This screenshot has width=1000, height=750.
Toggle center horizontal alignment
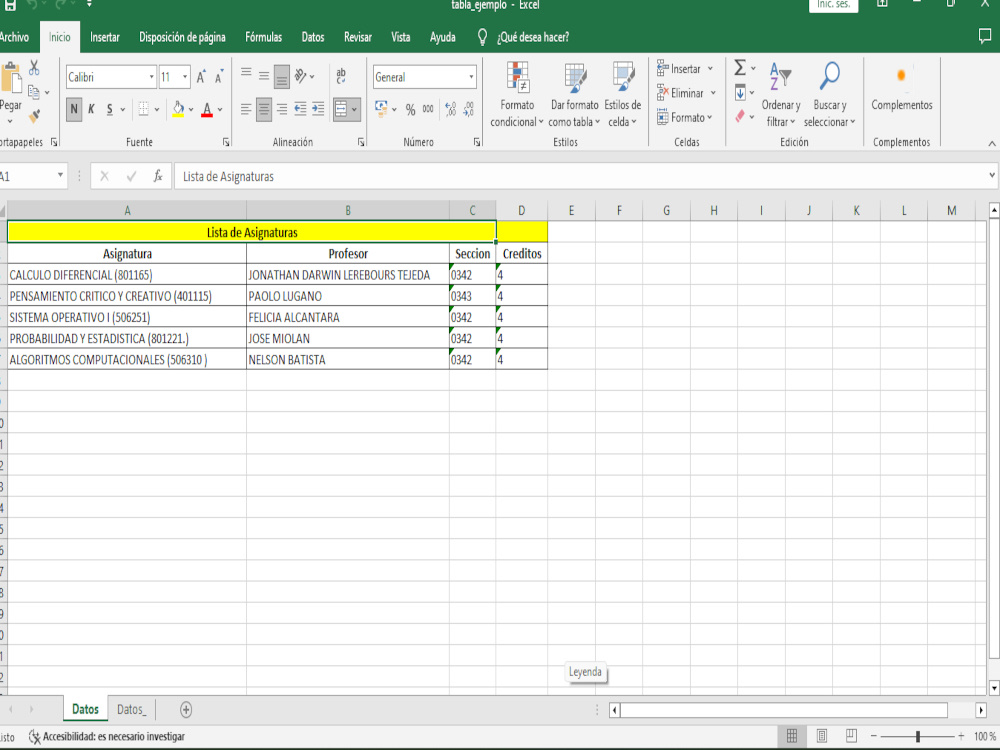point(264,109)
